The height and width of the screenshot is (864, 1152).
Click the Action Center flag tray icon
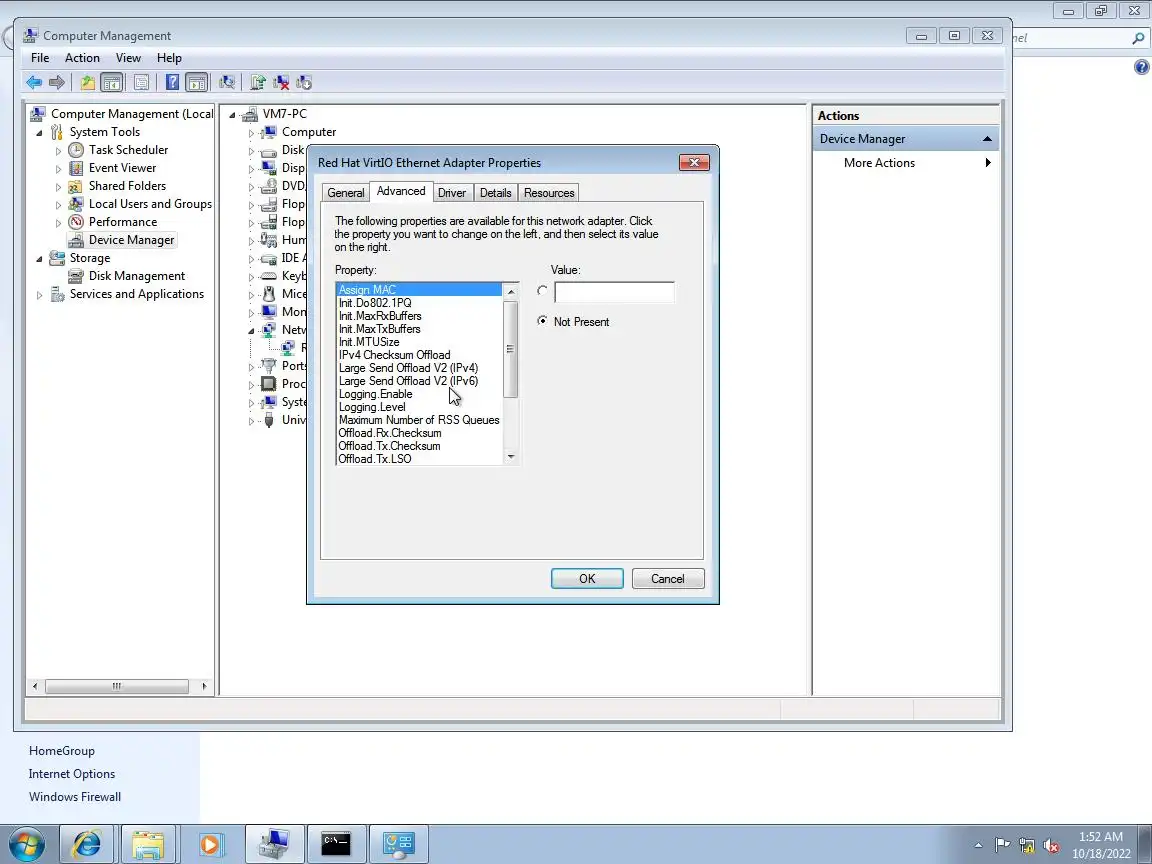(x=1003, y=845)
